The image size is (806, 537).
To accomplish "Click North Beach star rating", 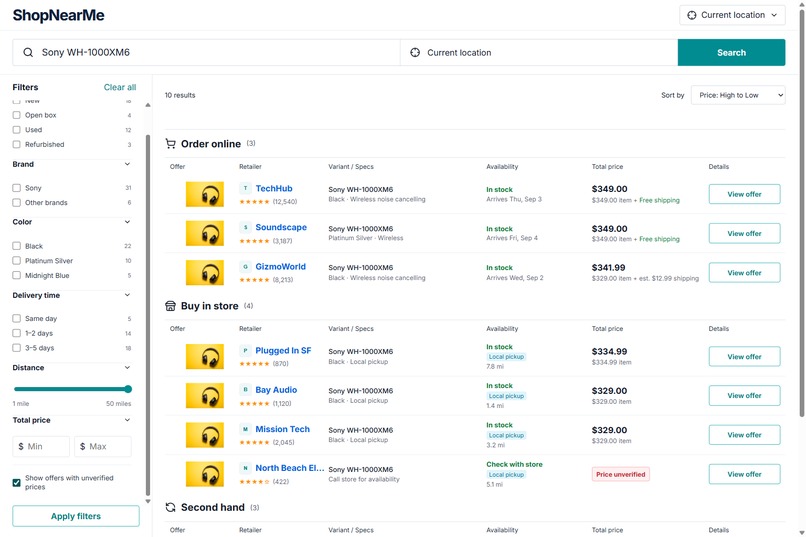I will point(254,482).
